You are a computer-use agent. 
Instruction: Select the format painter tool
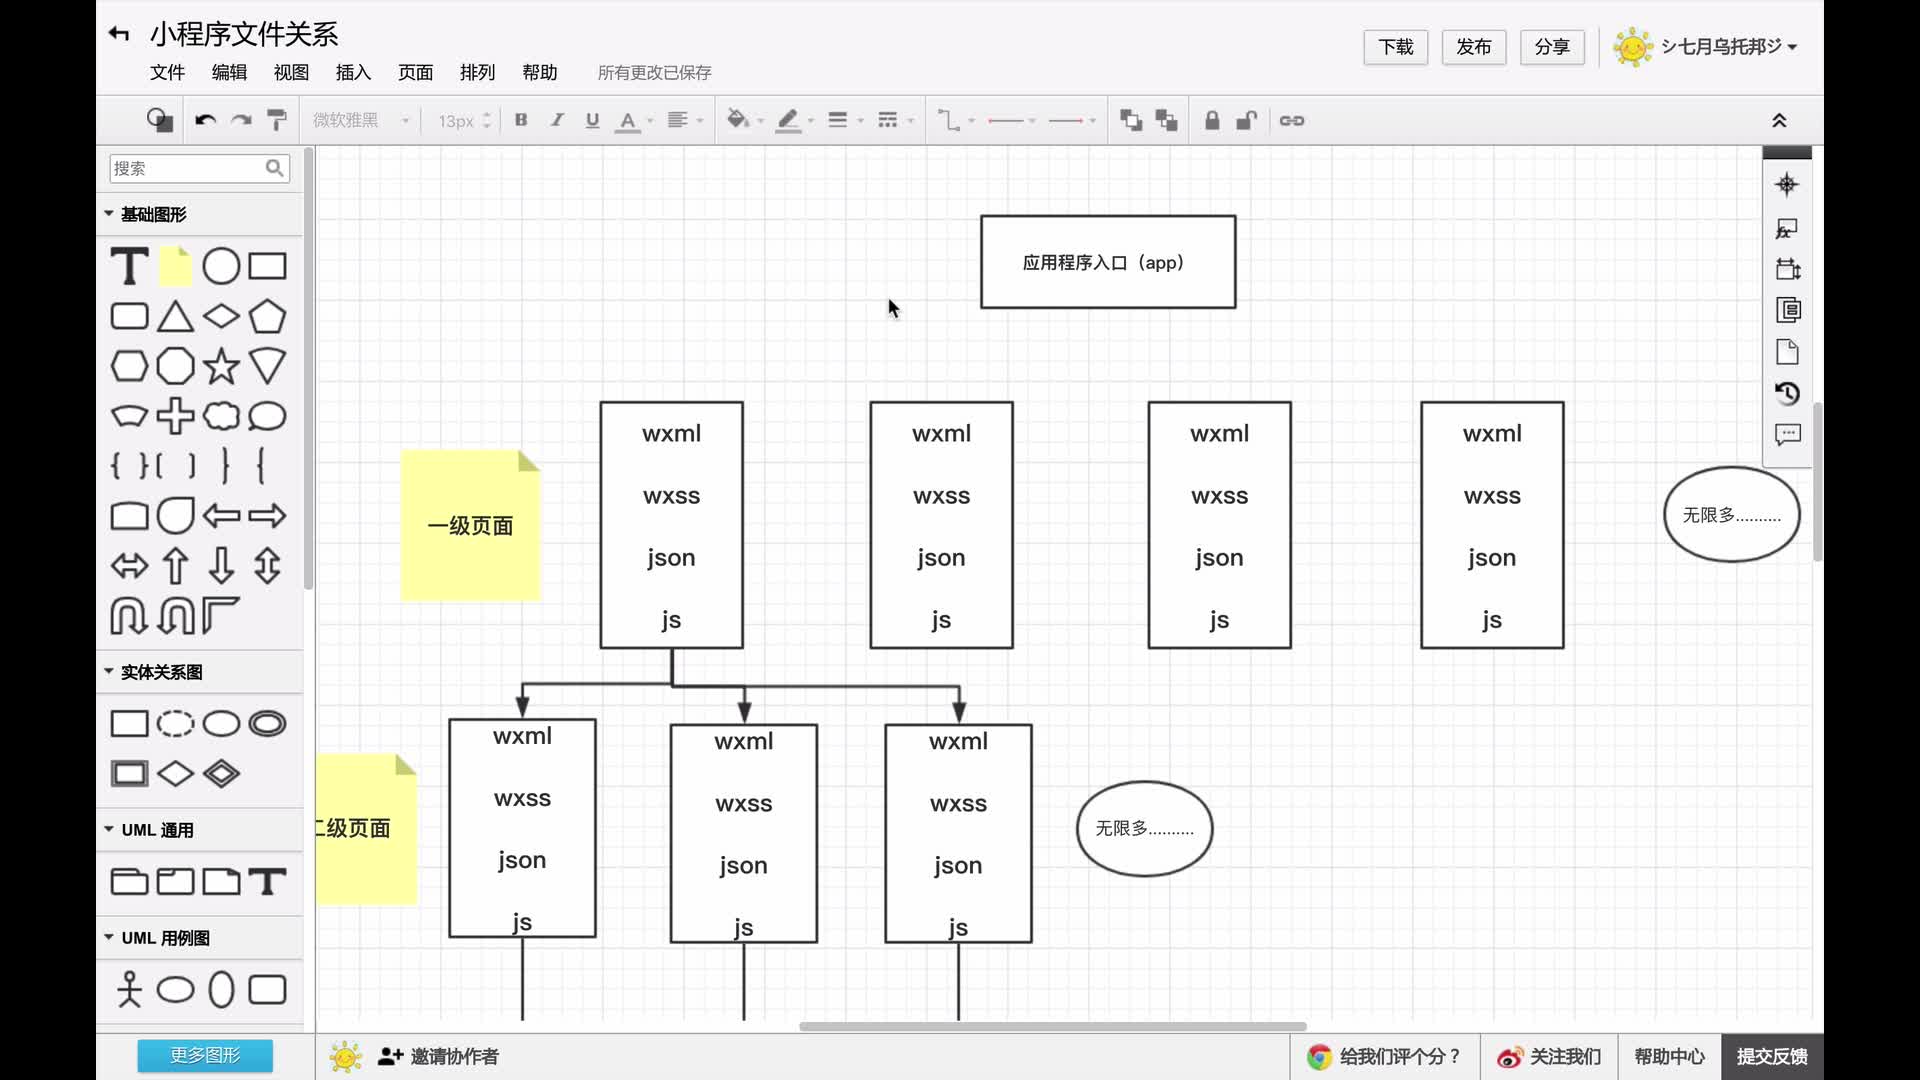[x=277, y=120]
